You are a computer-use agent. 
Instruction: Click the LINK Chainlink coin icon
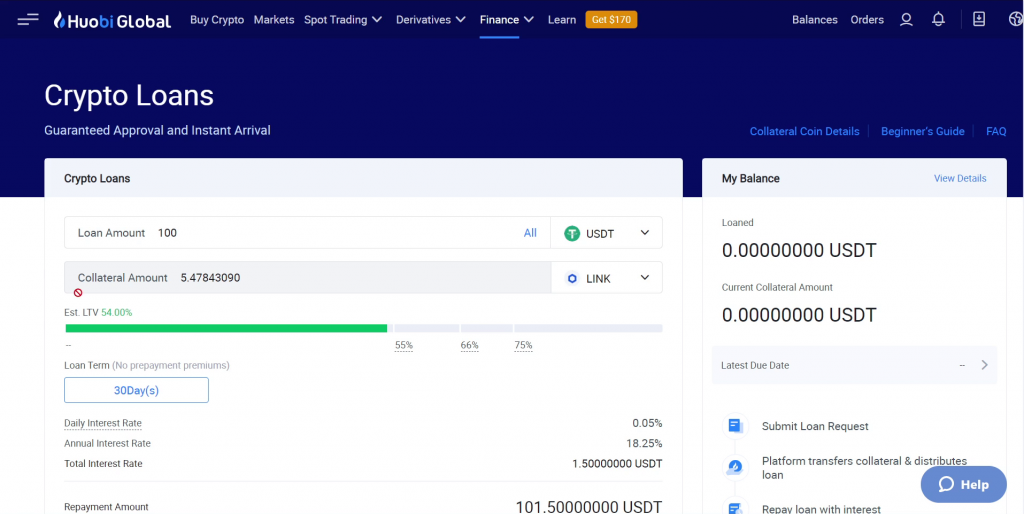572,278
